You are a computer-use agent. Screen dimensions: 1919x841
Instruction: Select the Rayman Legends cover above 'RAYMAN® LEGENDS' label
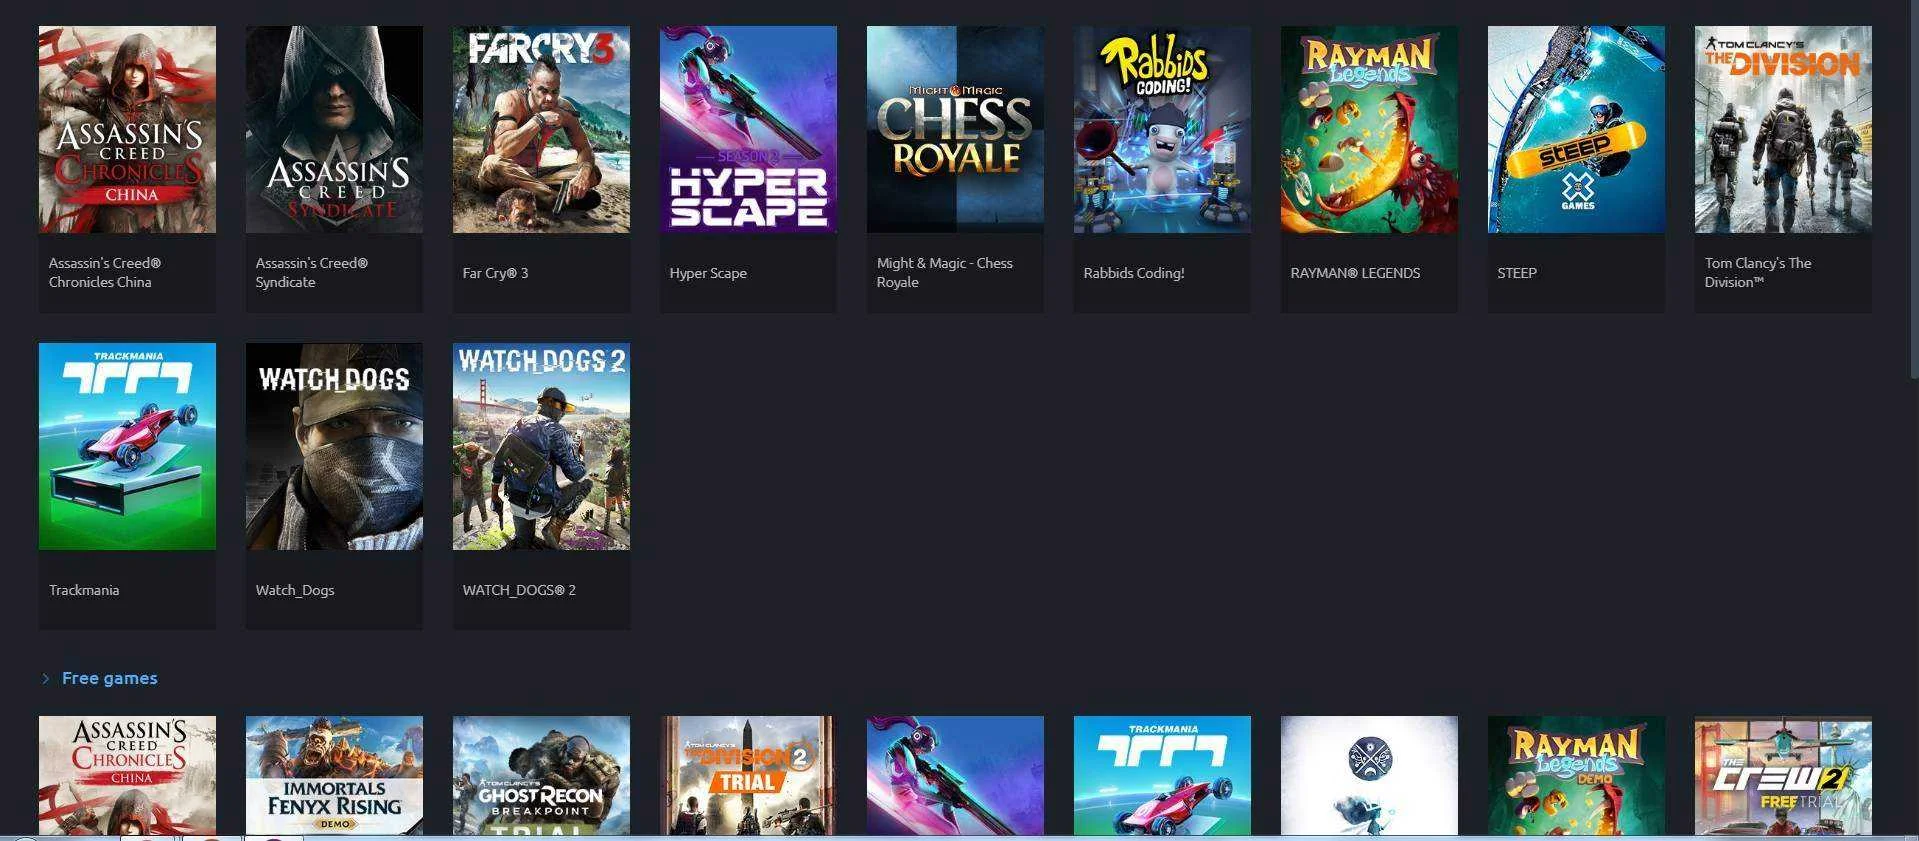click(1369, 129)
